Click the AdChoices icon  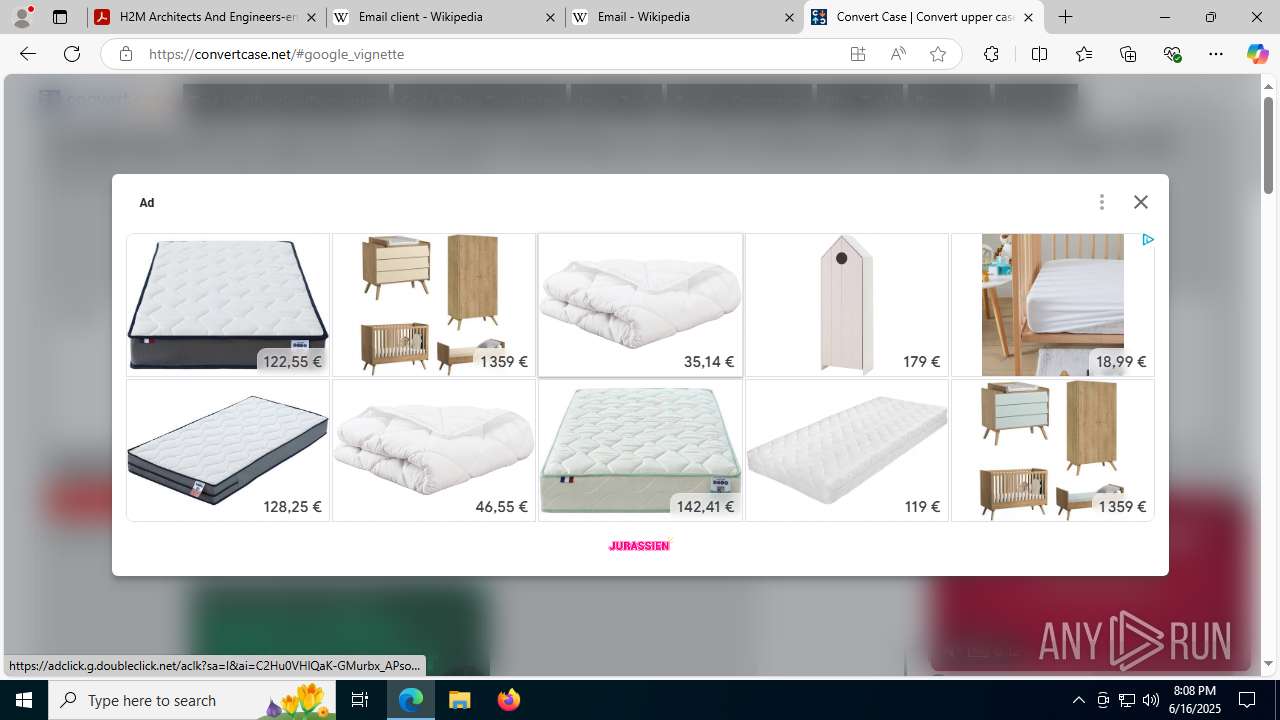click(1148, 240)
